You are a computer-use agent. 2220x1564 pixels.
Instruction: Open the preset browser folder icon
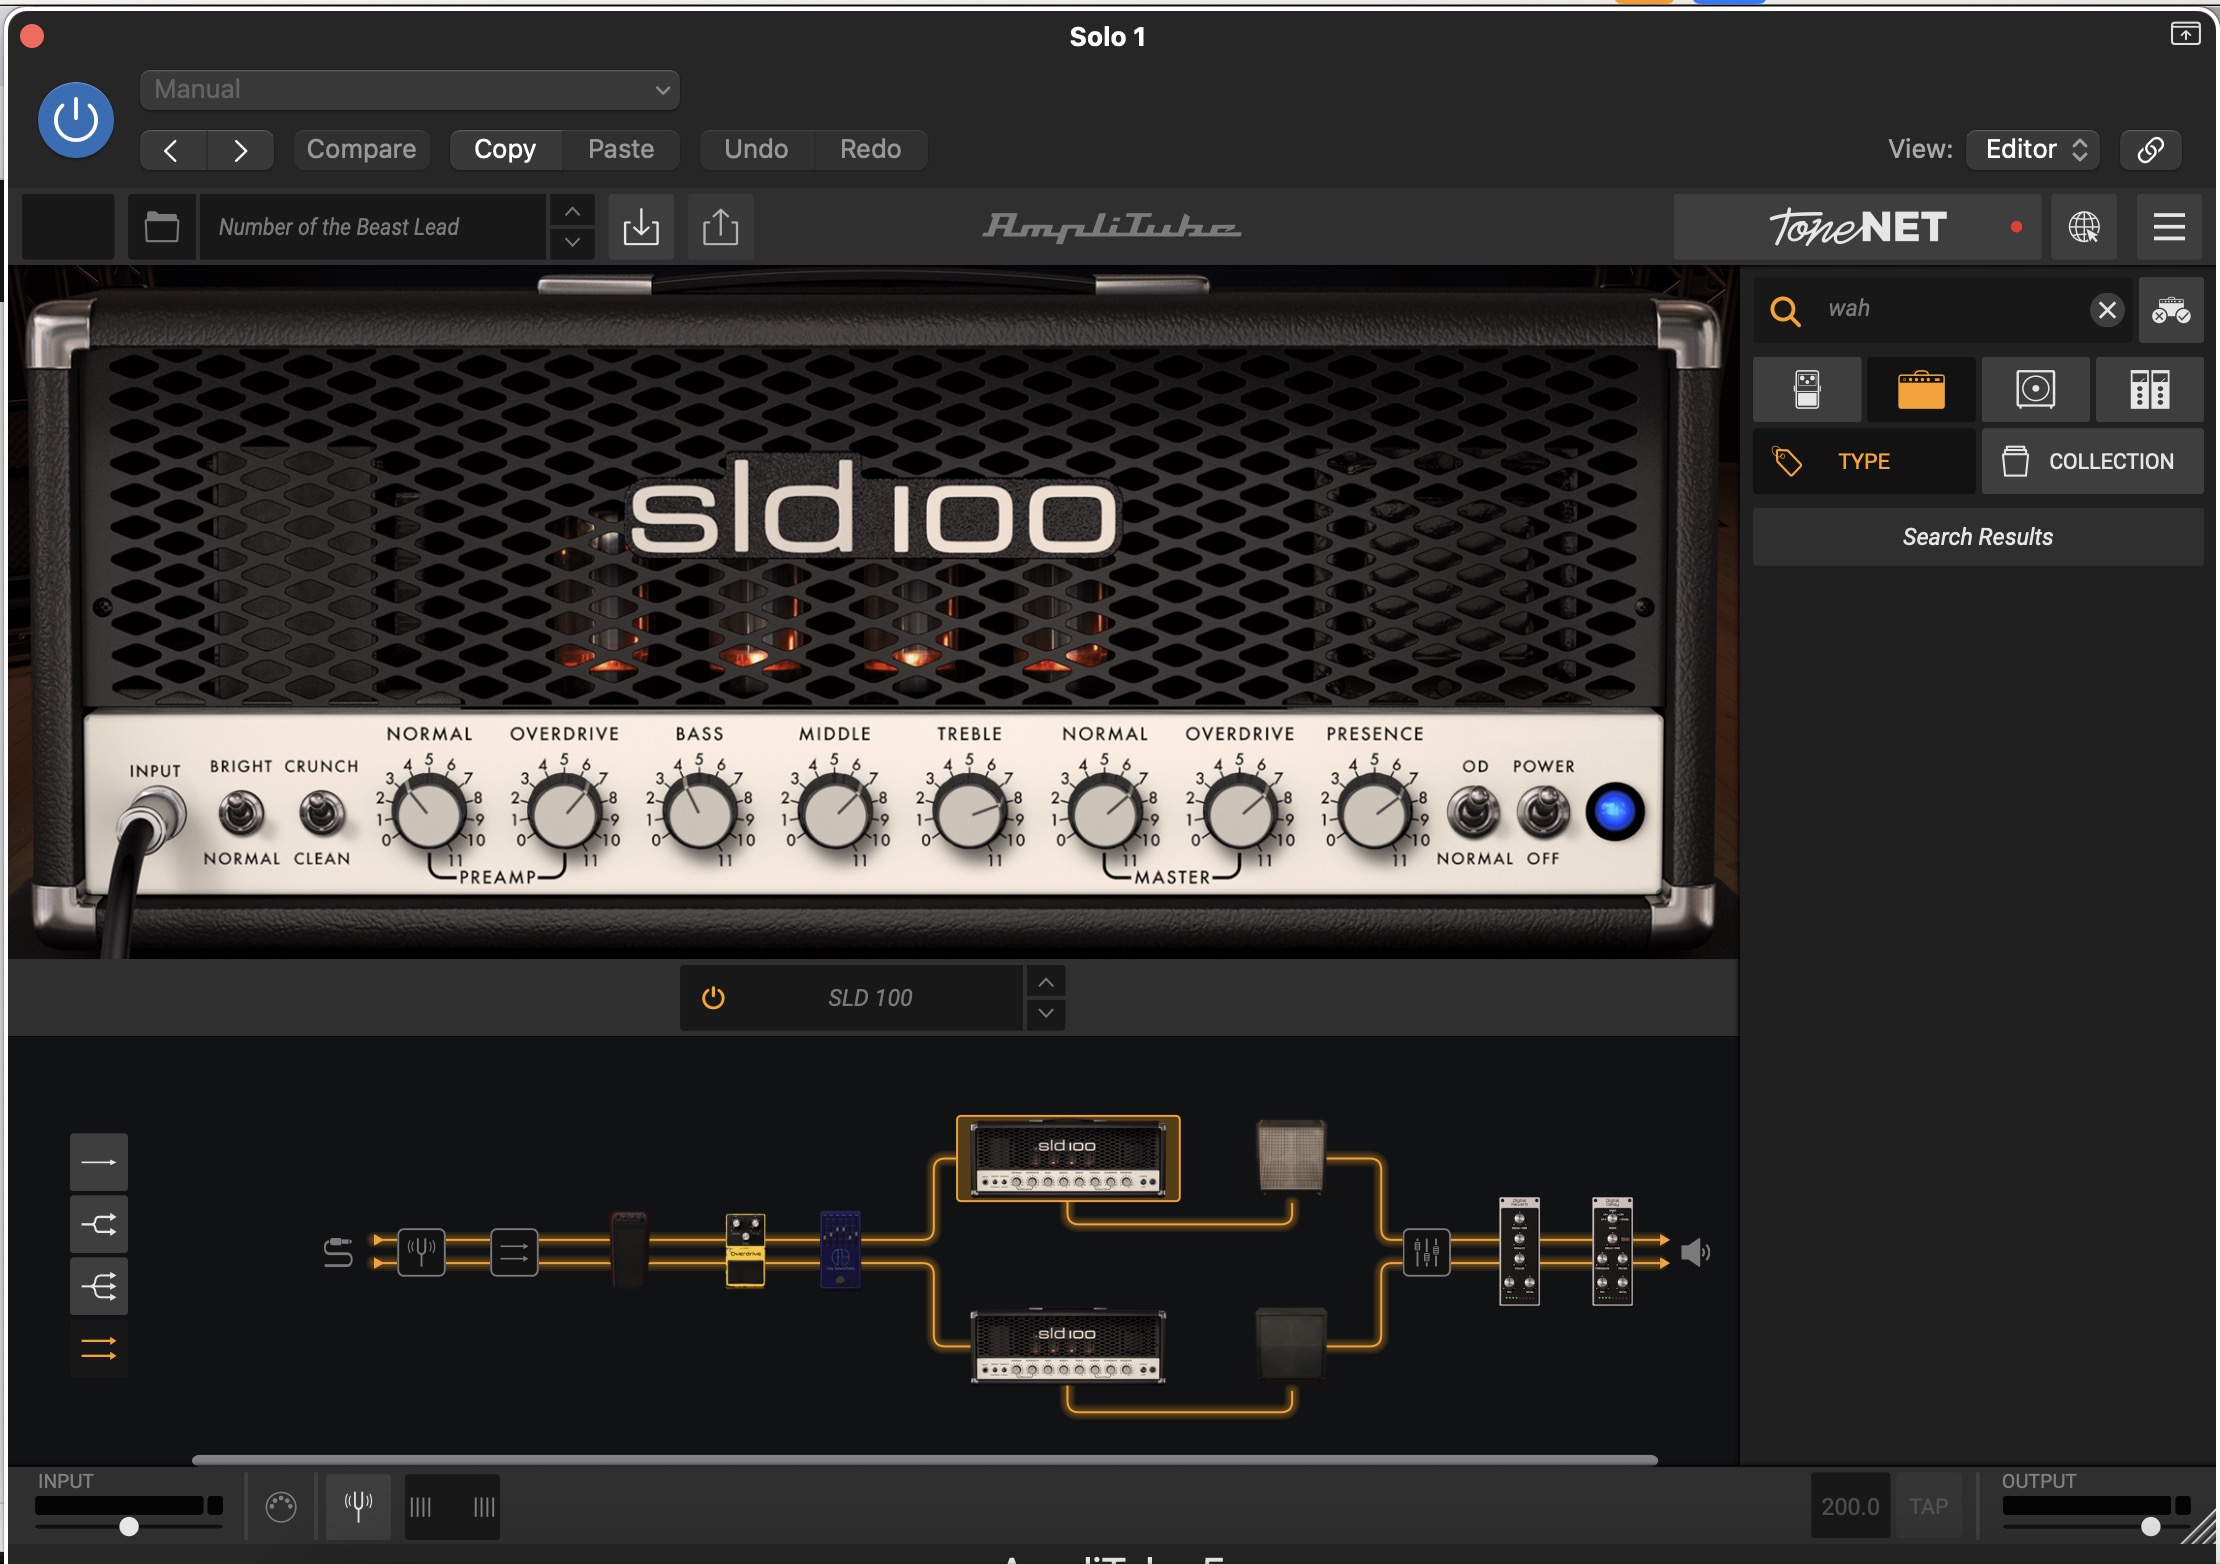(x=162, y=227)
